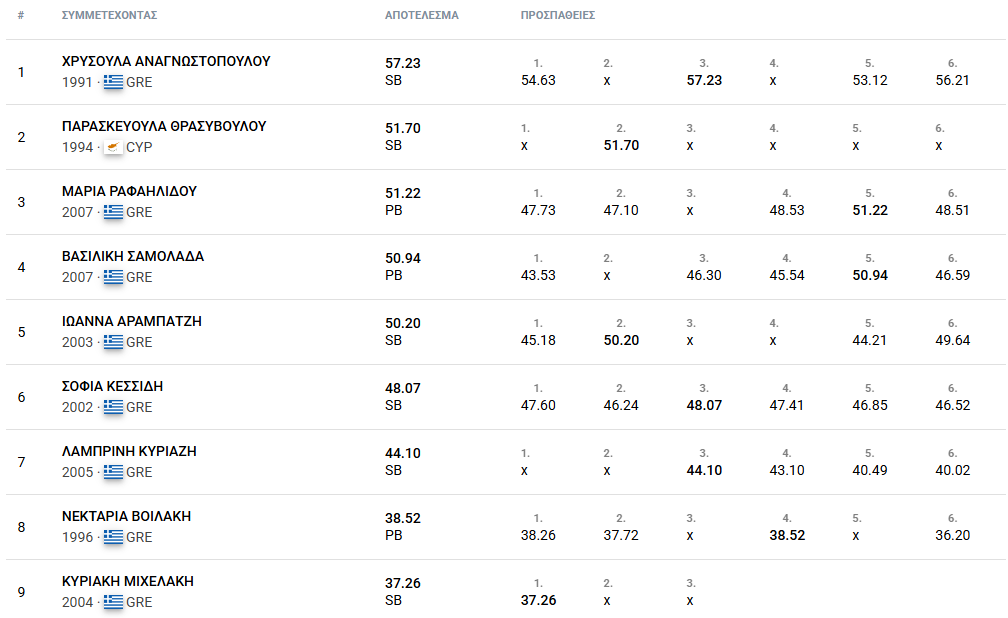Click the Greek flag for Λαμπρινή Κυριαζή
Screen dimensions: 1008x618
tap(113, 472)
